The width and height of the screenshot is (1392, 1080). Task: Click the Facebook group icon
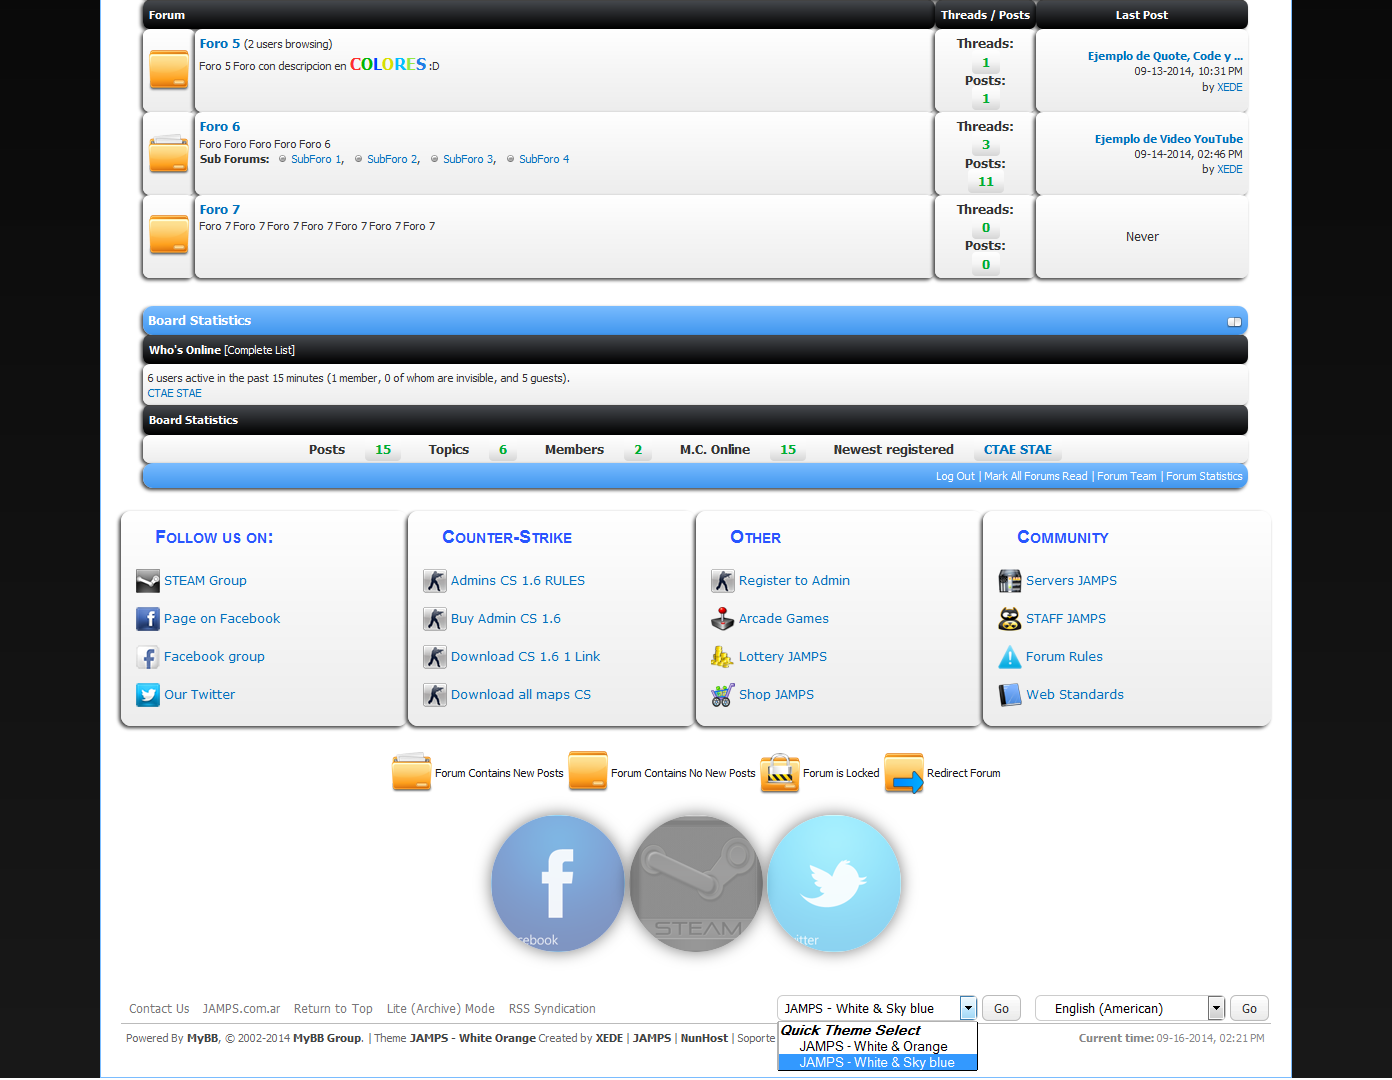click(148, 657)
